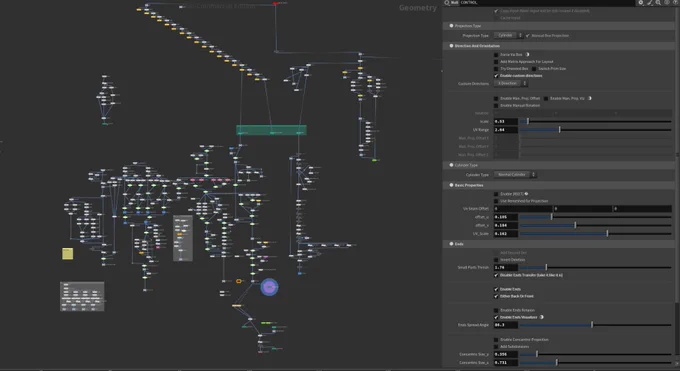
Task: Click the small icon beside Enable JRECT
Action: 526,194
